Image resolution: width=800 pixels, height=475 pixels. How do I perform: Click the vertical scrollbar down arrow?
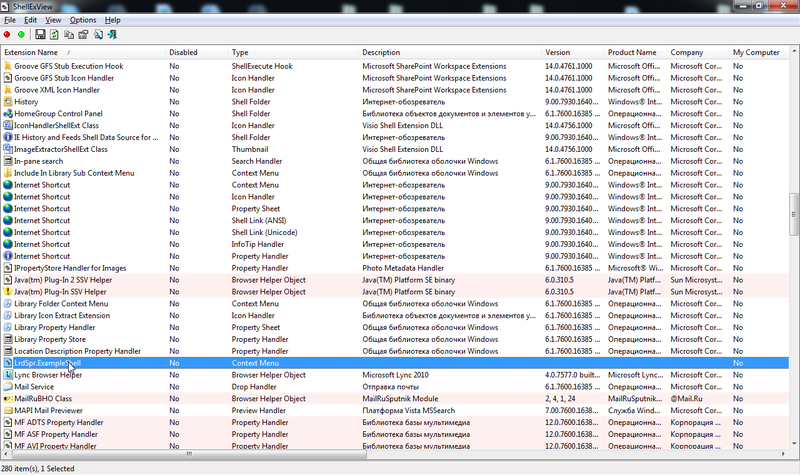click(794, 444)
